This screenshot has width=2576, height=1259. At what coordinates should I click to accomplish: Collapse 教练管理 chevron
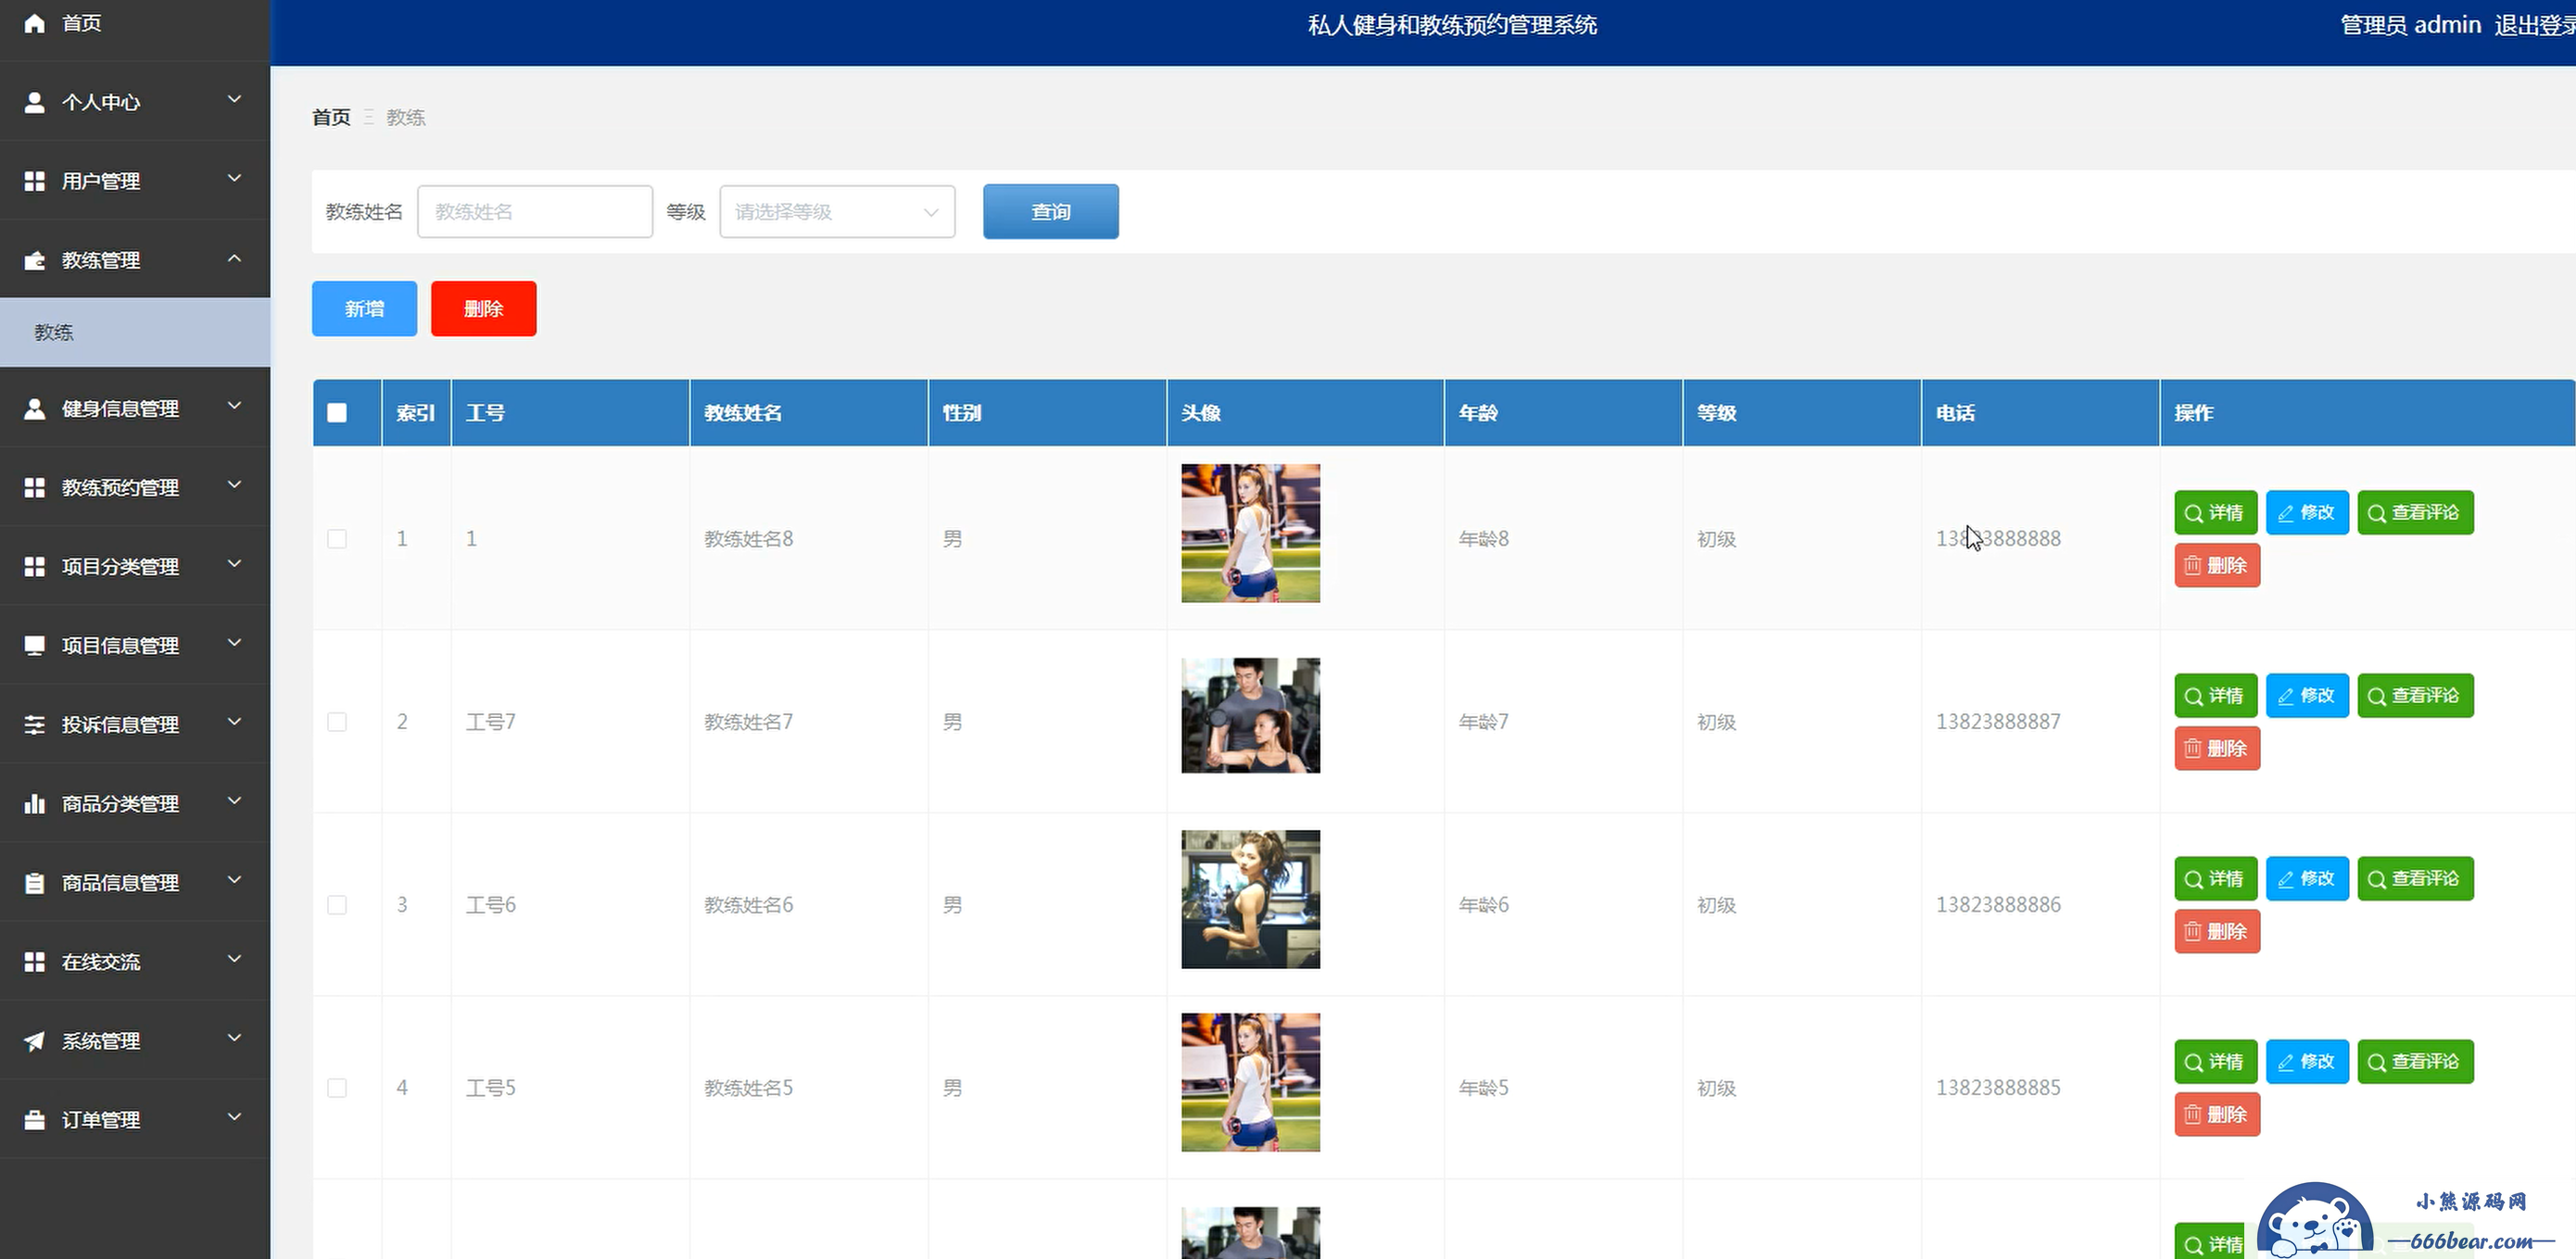234,257
